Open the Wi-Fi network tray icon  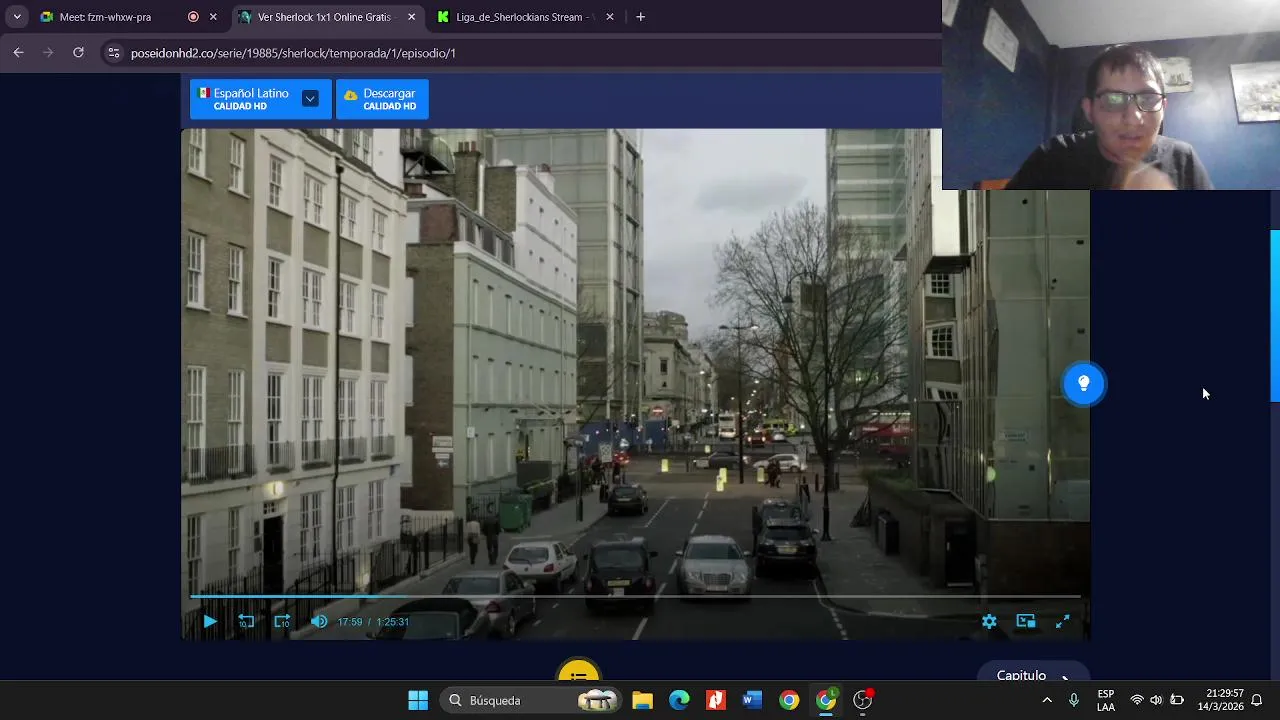point(1137,700)
